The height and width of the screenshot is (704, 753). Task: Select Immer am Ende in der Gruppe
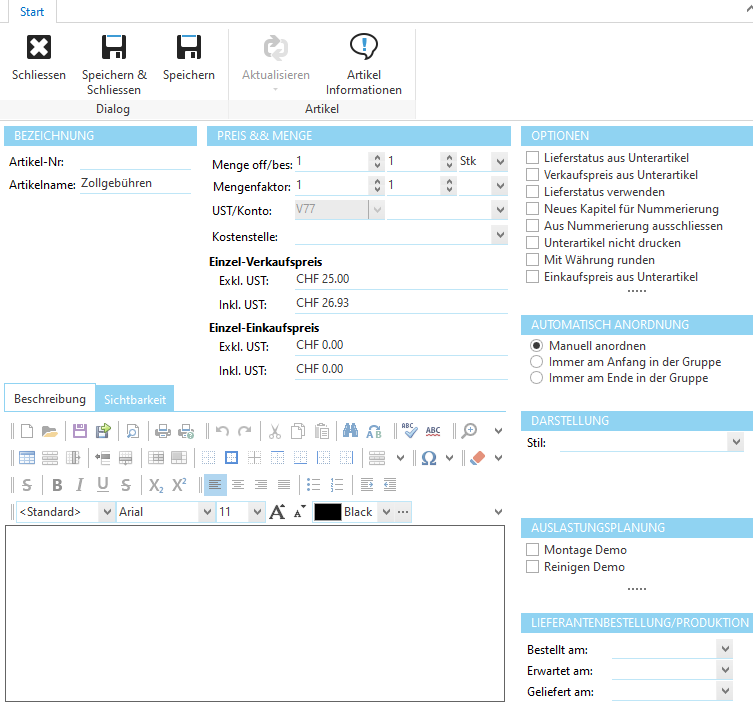point(537,378)
